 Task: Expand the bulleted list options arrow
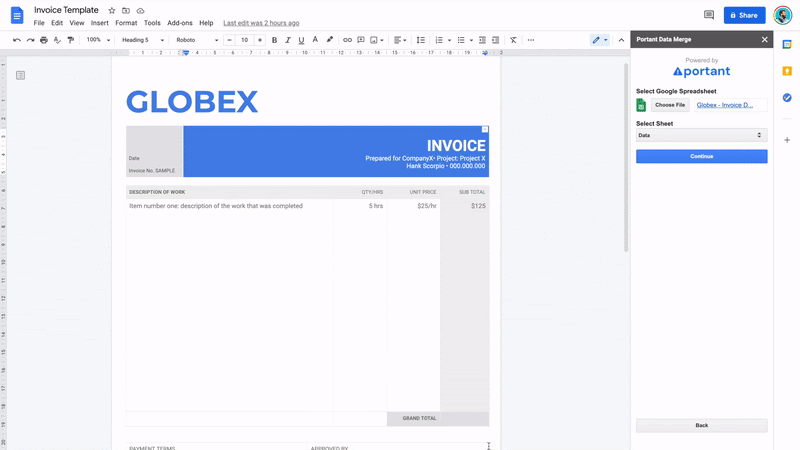(471, 40)
